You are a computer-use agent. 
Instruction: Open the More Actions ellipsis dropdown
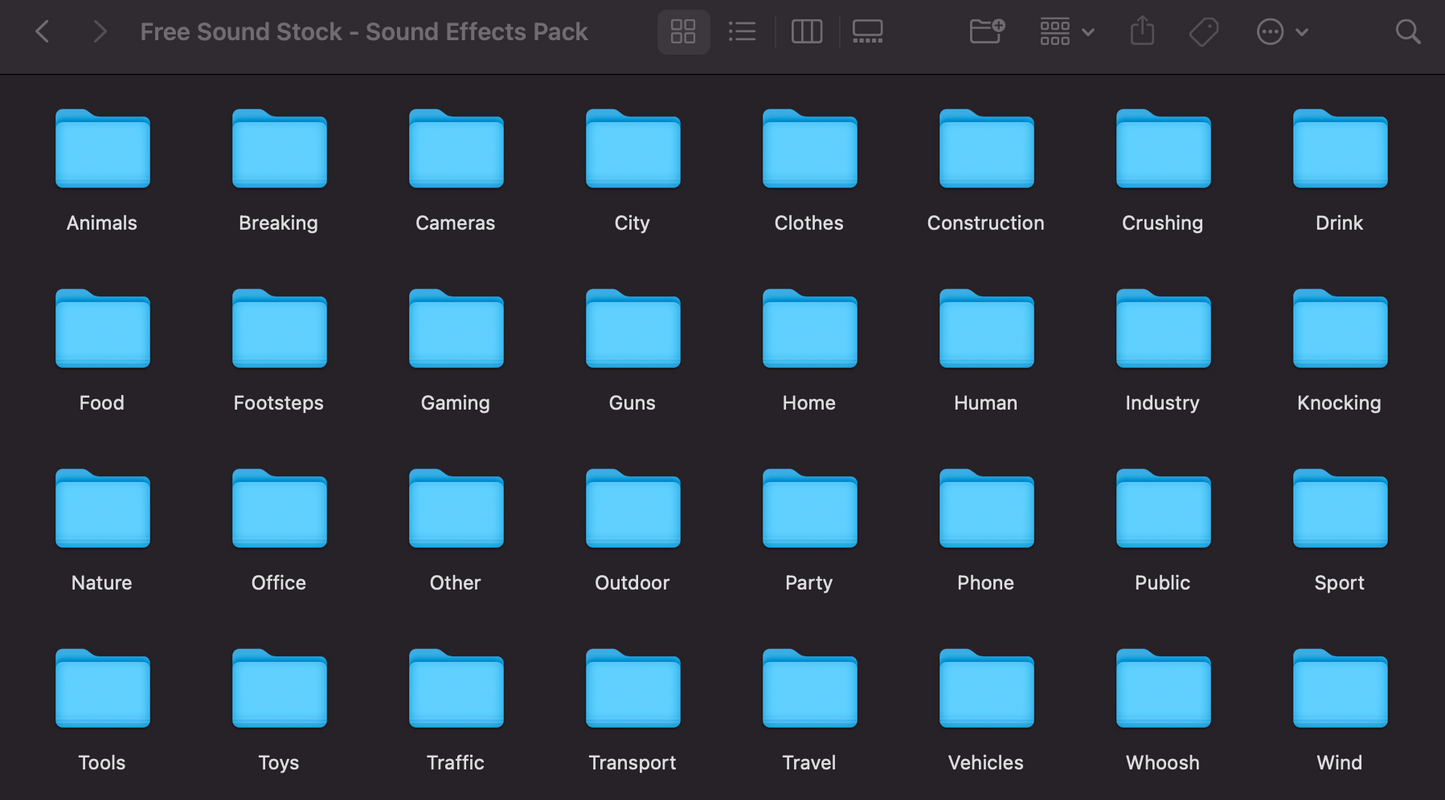point(1269,31)
